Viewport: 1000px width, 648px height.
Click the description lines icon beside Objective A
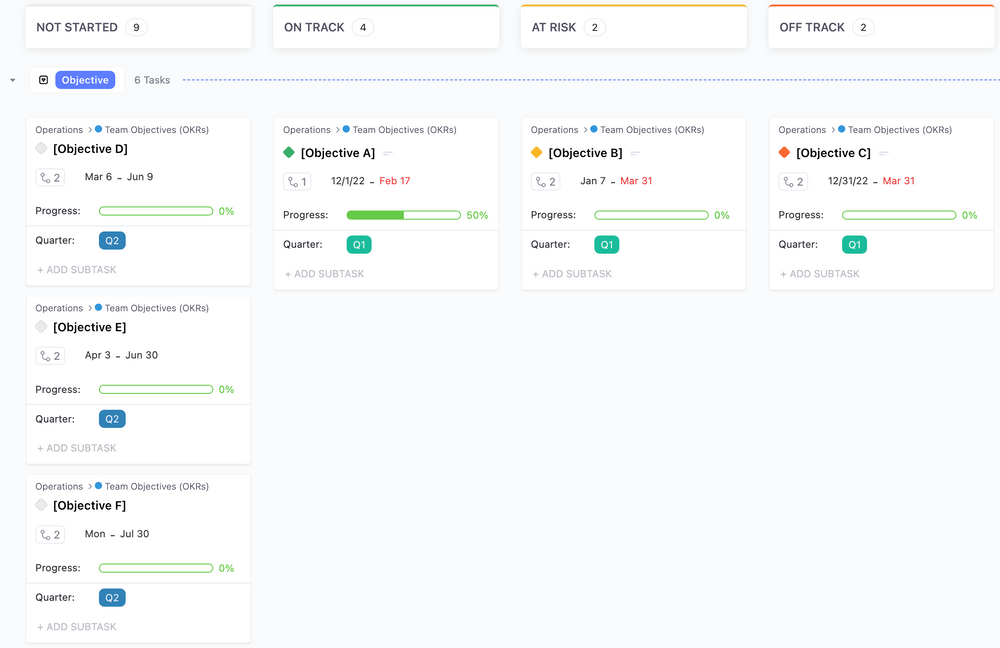pos(388,154)
